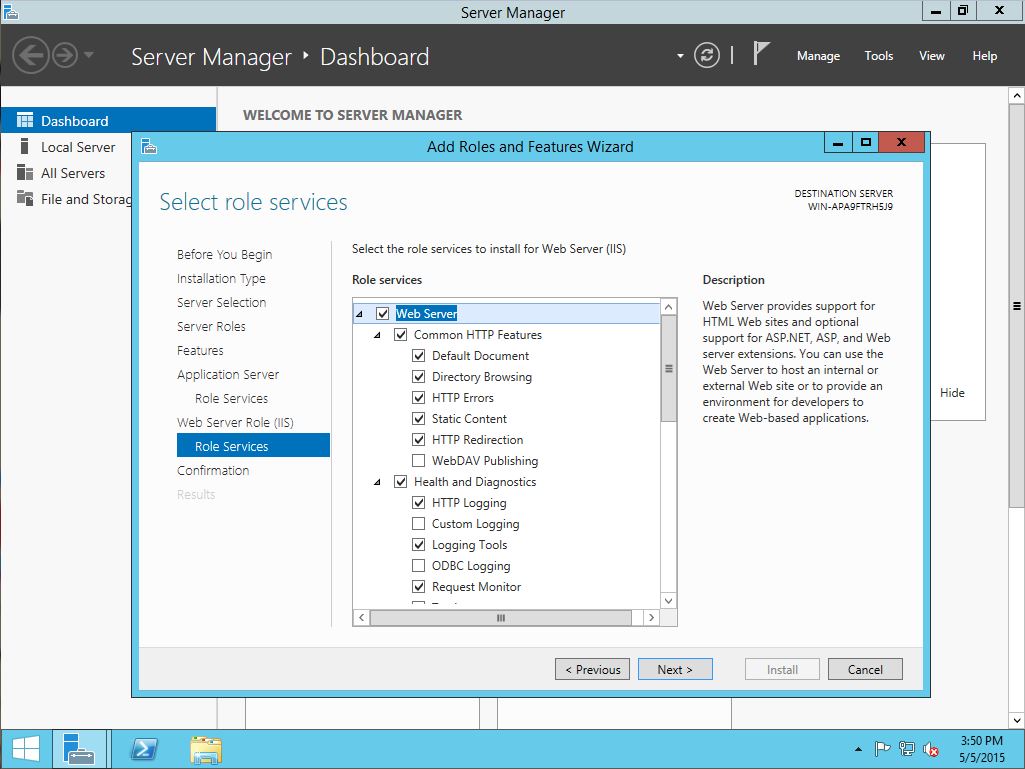1025x769 pixels.
Task: Uncheck Health and Diagnostics checkbox
Action: 401,482
